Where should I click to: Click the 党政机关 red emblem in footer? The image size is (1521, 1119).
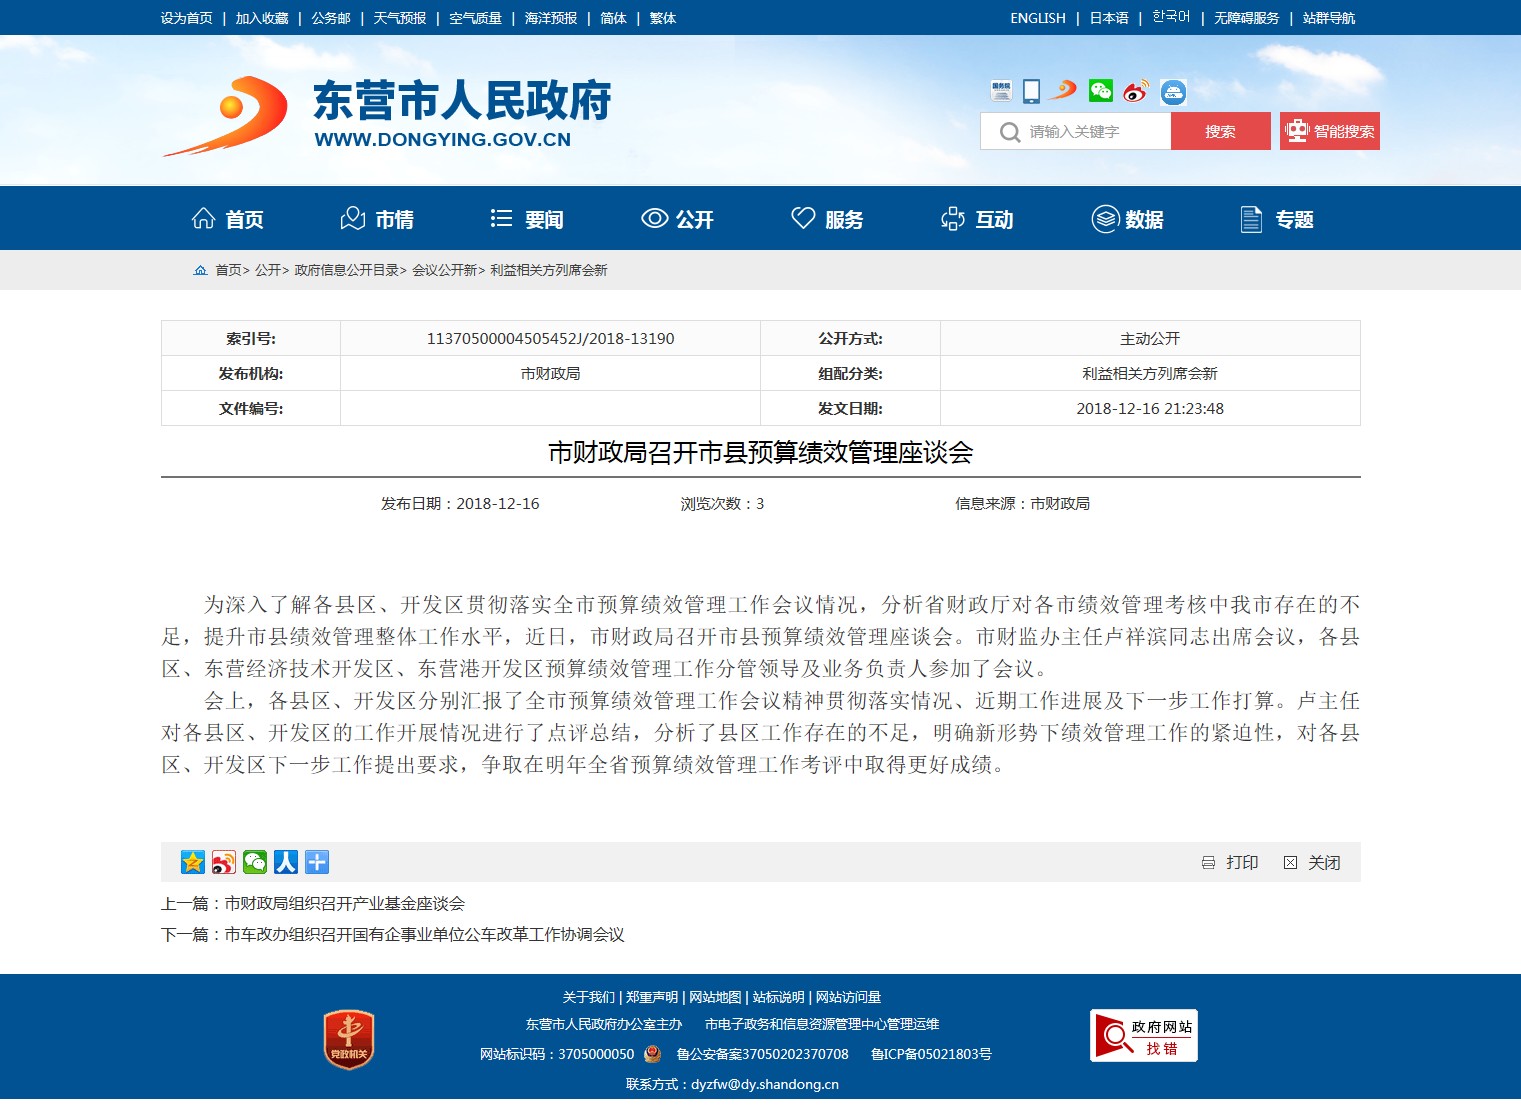pyautogui.click(x=348, y=1040)
